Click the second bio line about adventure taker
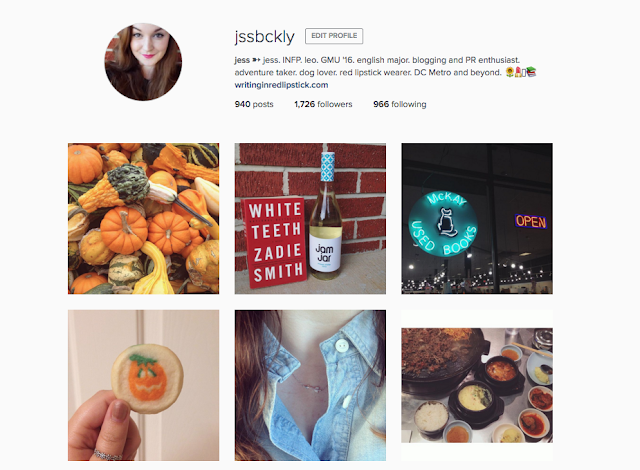Screen dimensions: 640x470 (368, 72)
